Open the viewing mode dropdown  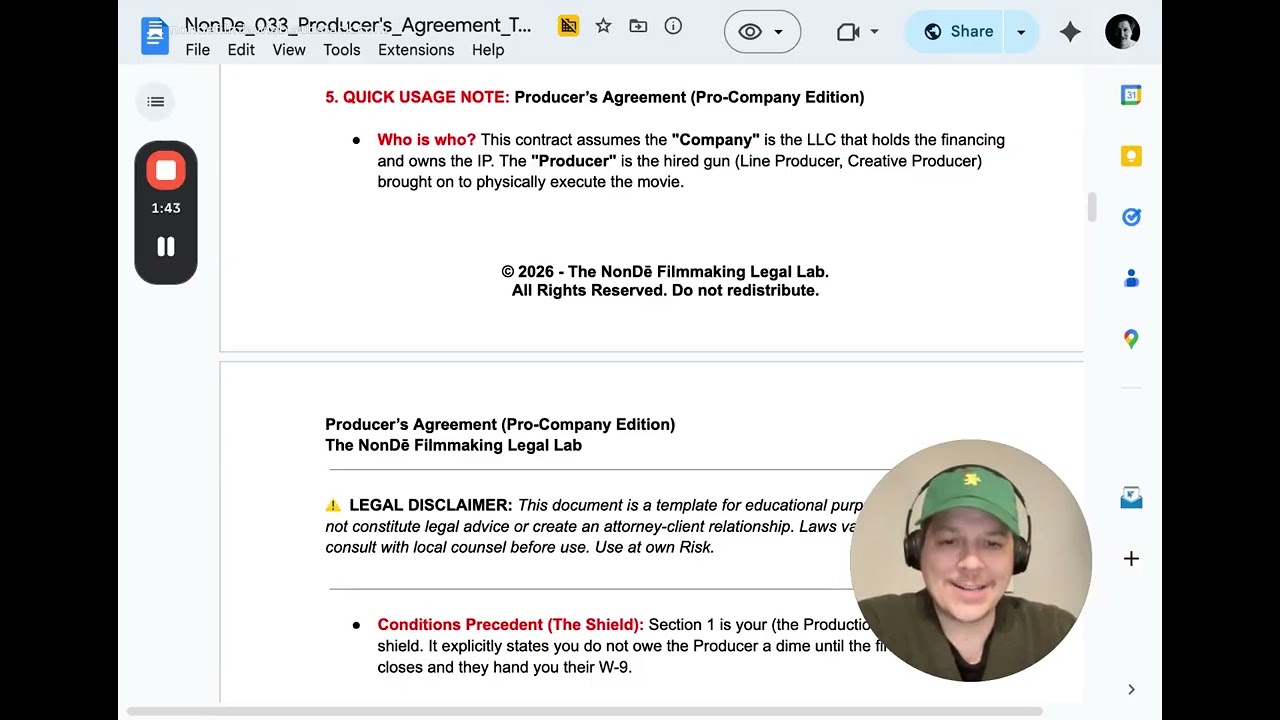tap(762, 32)
